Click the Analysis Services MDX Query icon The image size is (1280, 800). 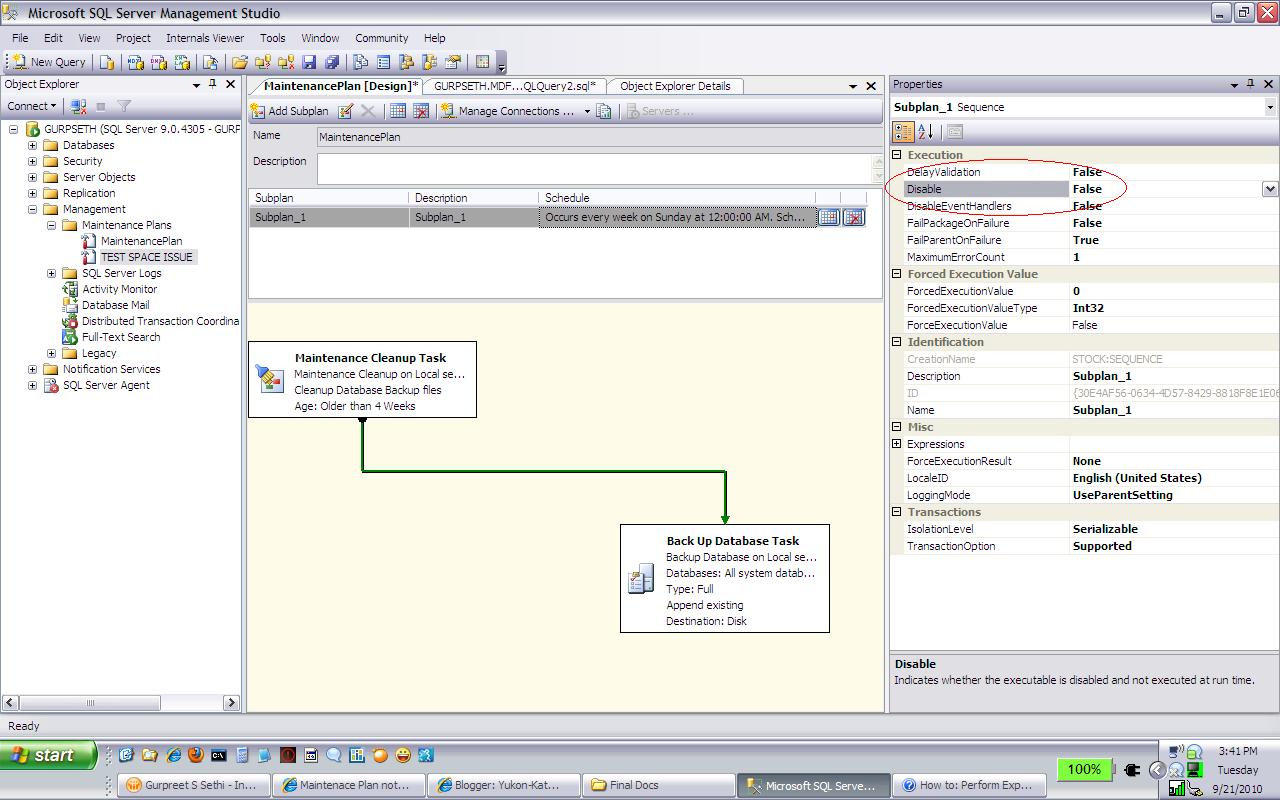pos(135,62)
